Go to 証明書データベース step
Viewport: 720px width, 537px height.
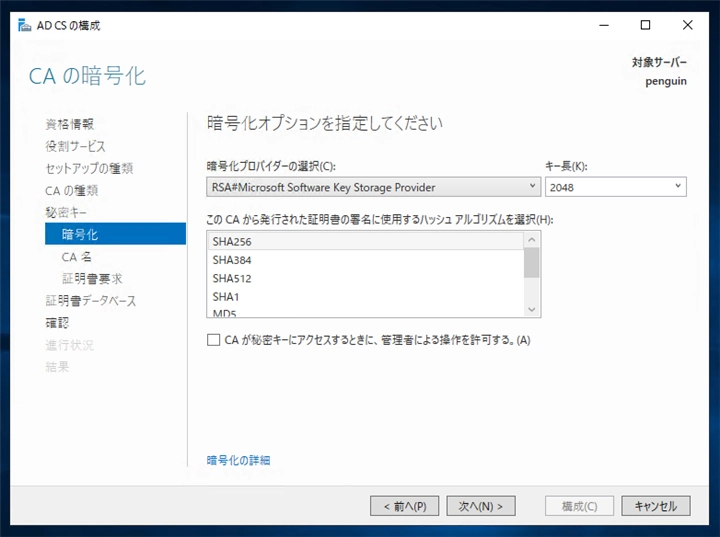(x=90, y=301)
